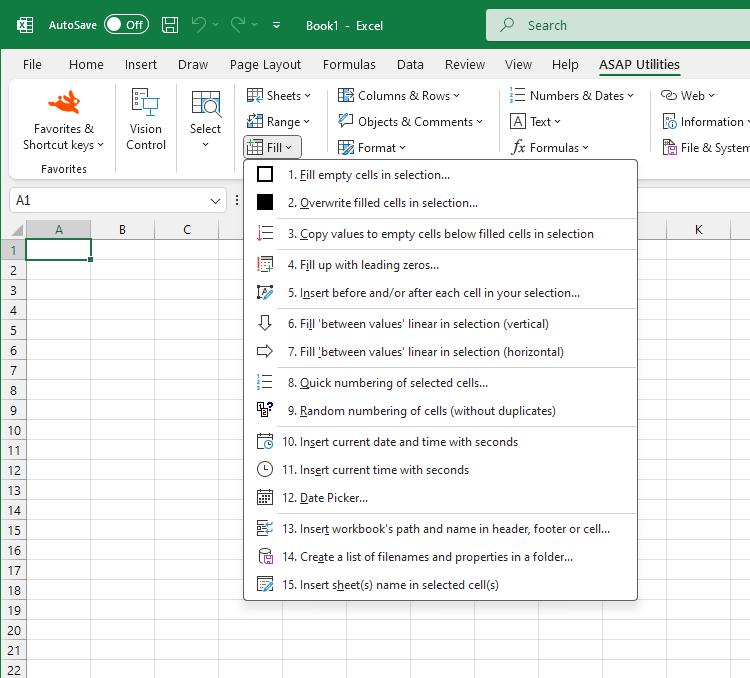
Task: Switch to the Home tab
Action: pos(86,65)
